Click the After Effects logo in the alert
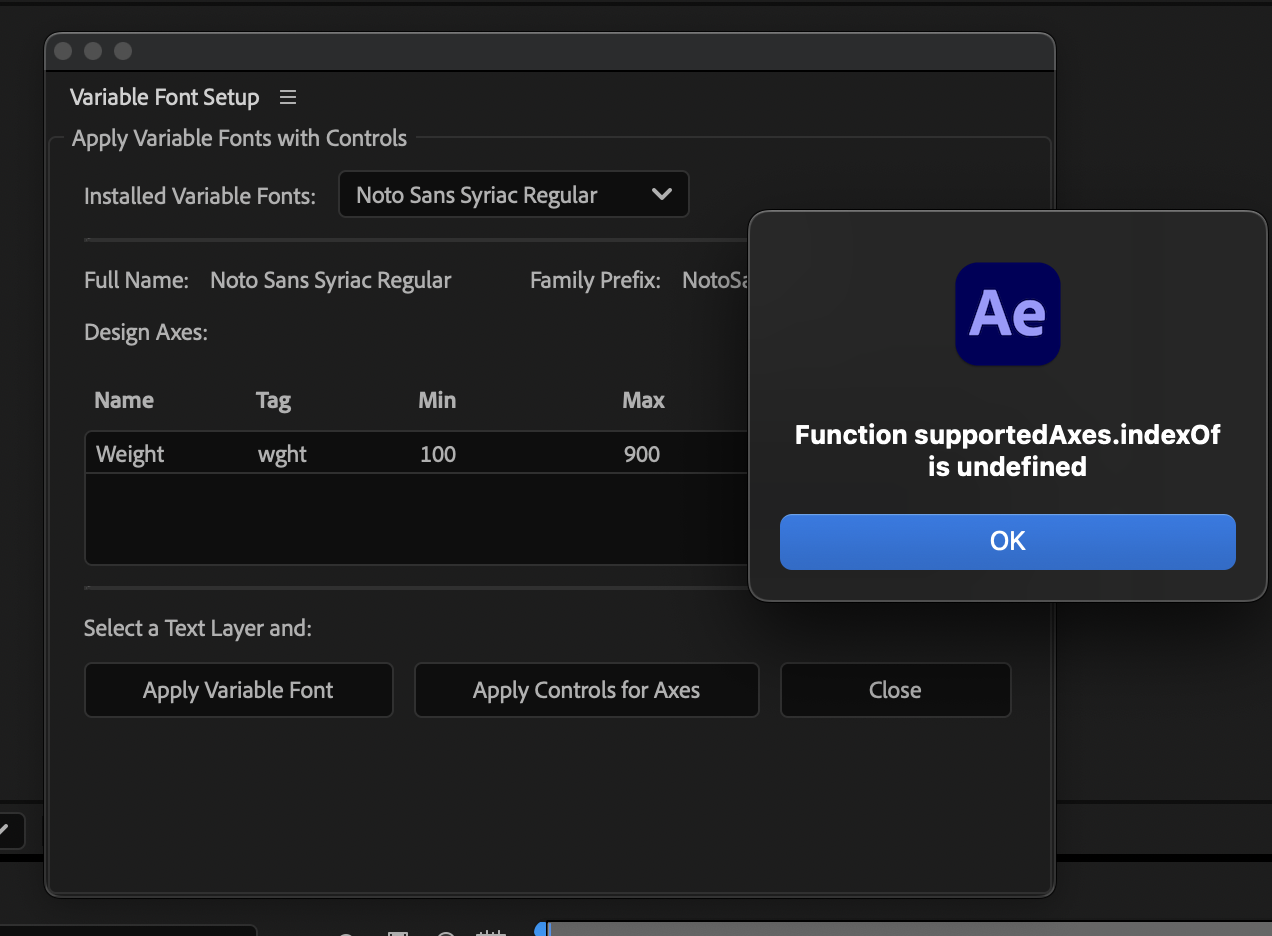Viewport: 1272px width, 936px height. (1007, 314)
